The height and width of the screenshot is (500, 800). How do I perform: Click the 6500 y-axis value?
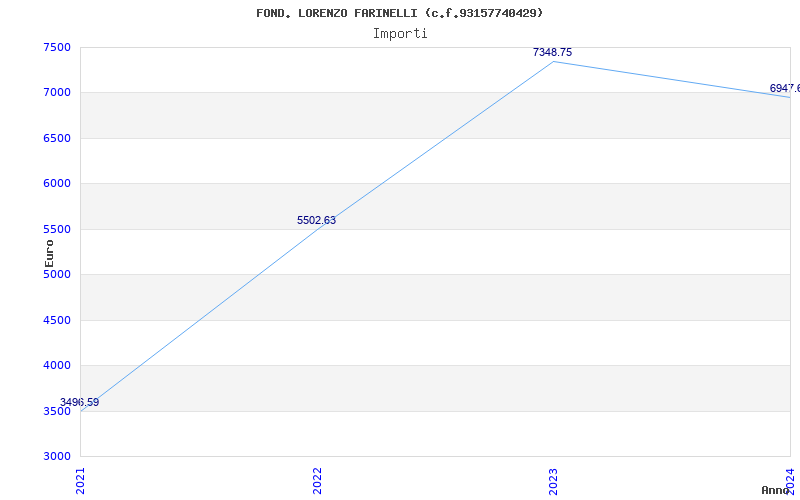[57, 138]
